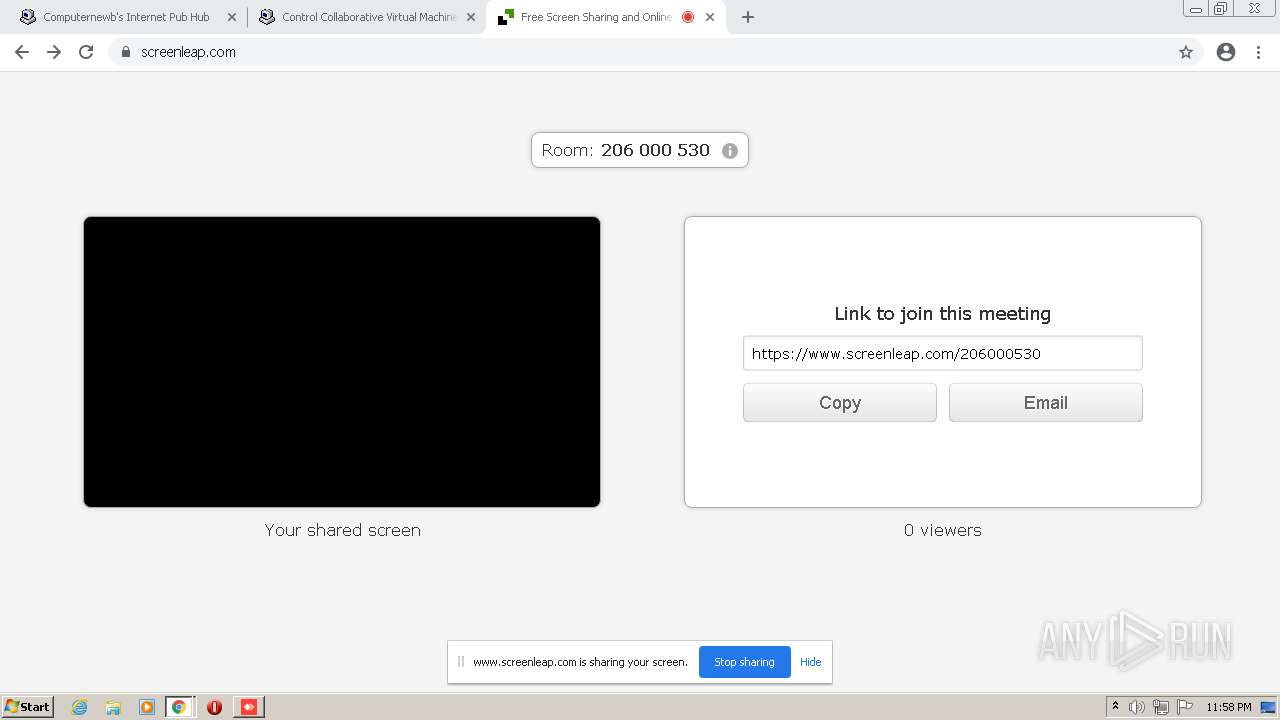Select the meeting link text field
Screen dimensions: 1280x720
(x=942, y=353)
